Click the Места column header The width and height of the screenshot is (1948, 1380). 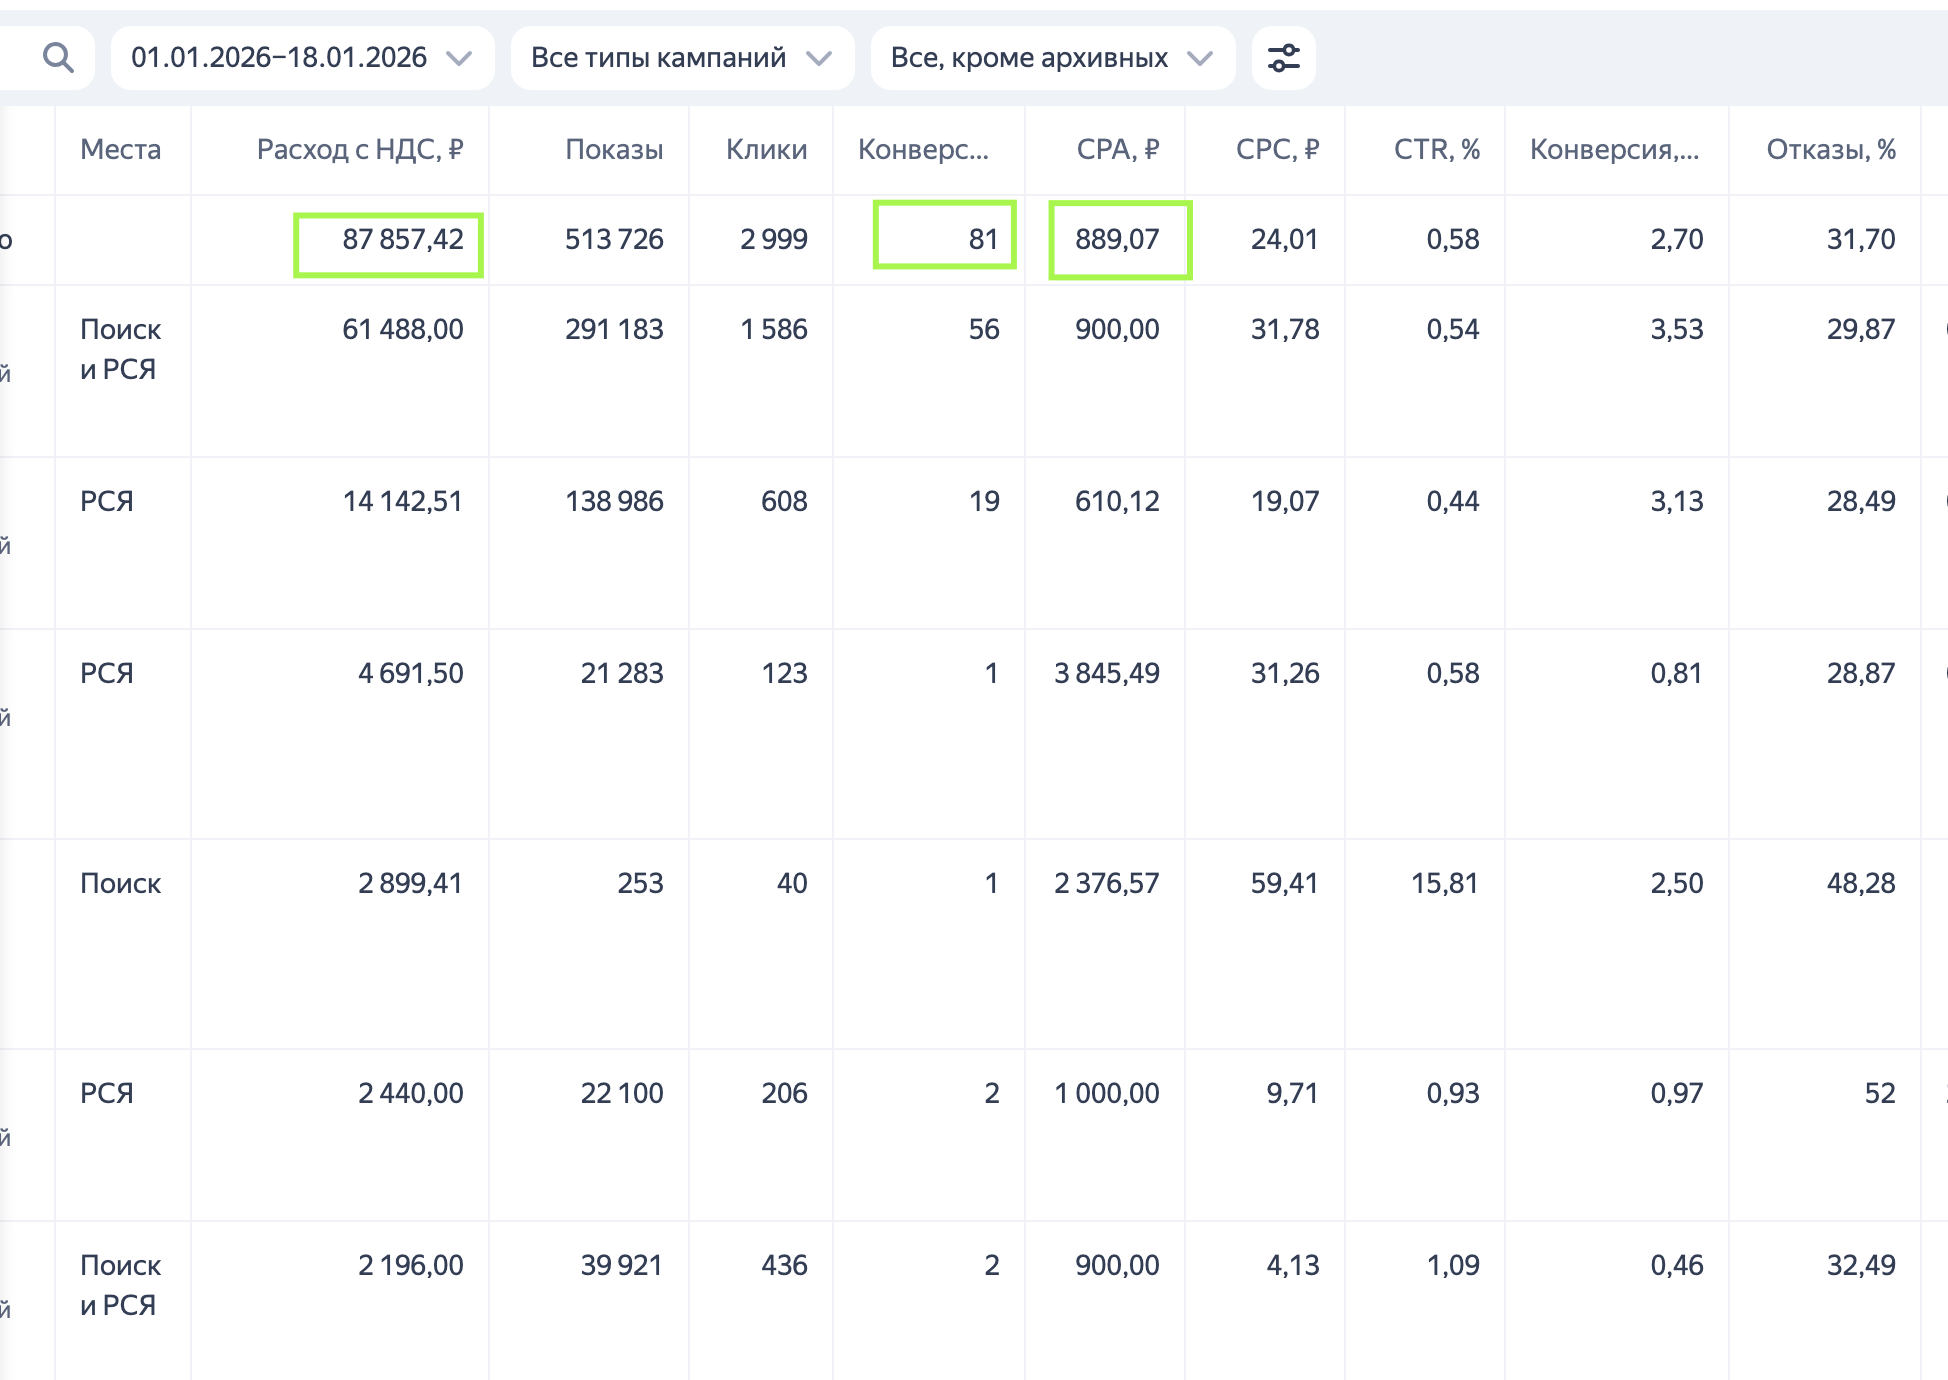(120, 150)
